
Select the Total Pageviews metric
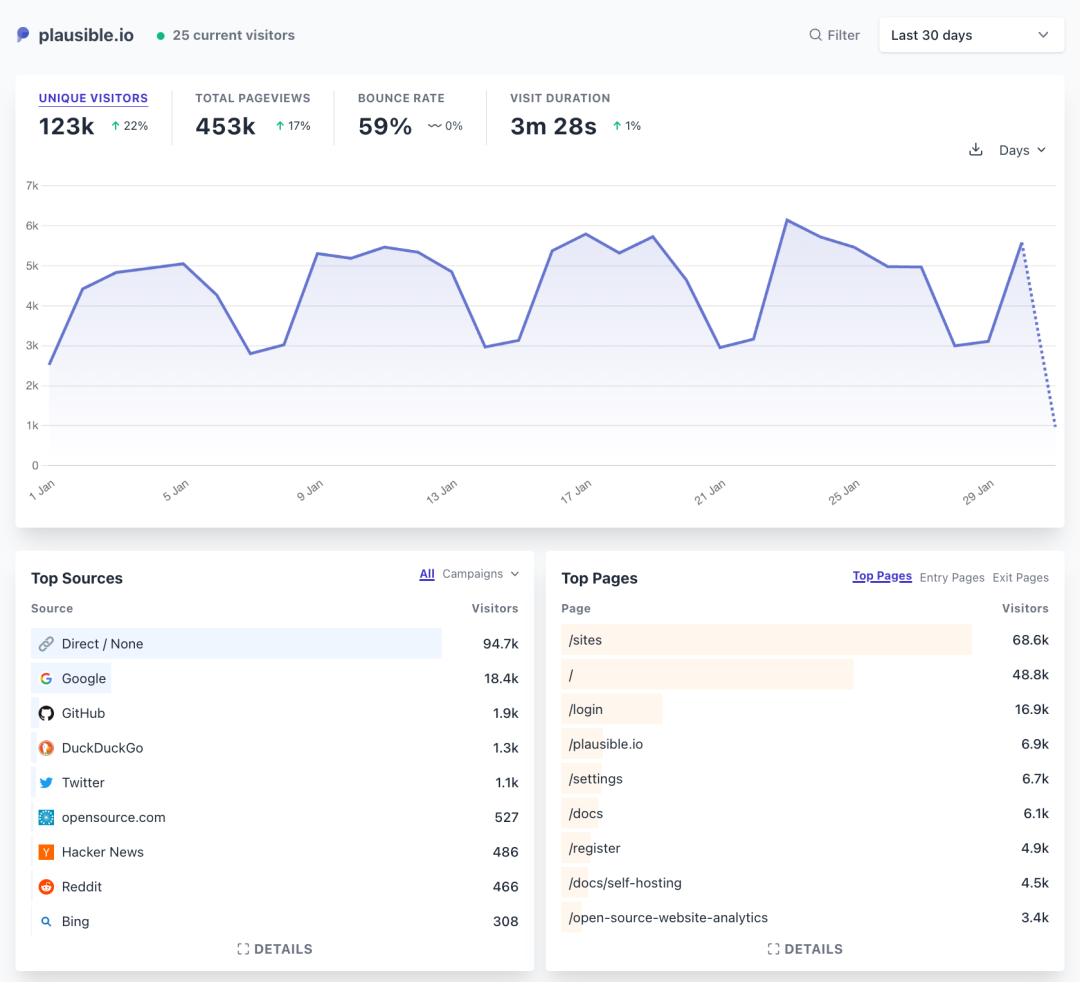pyautogui.click(x=253, y=98)
